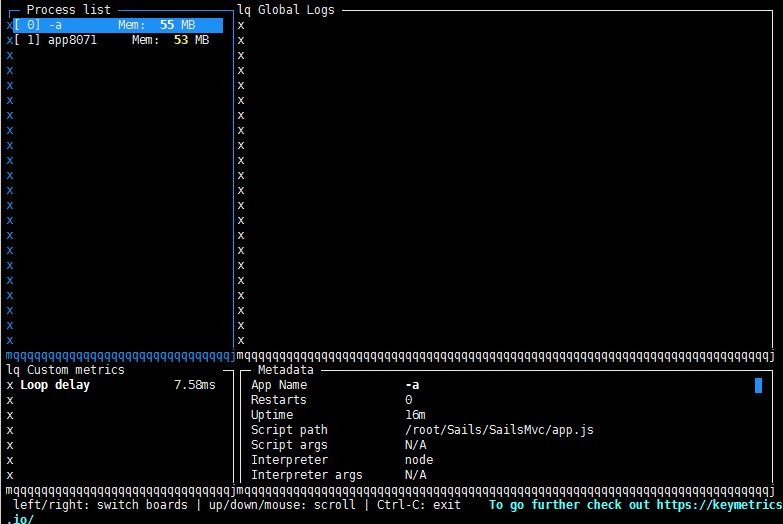Click the Script args label

(x=289, y=445)
